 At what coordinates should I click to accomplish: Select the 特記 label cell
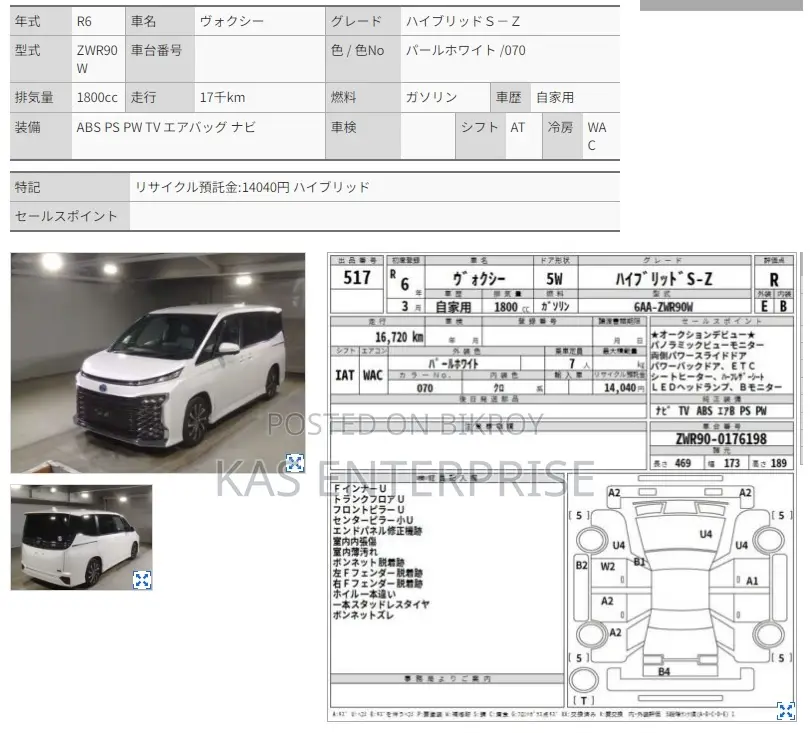(x=70, y=187)
